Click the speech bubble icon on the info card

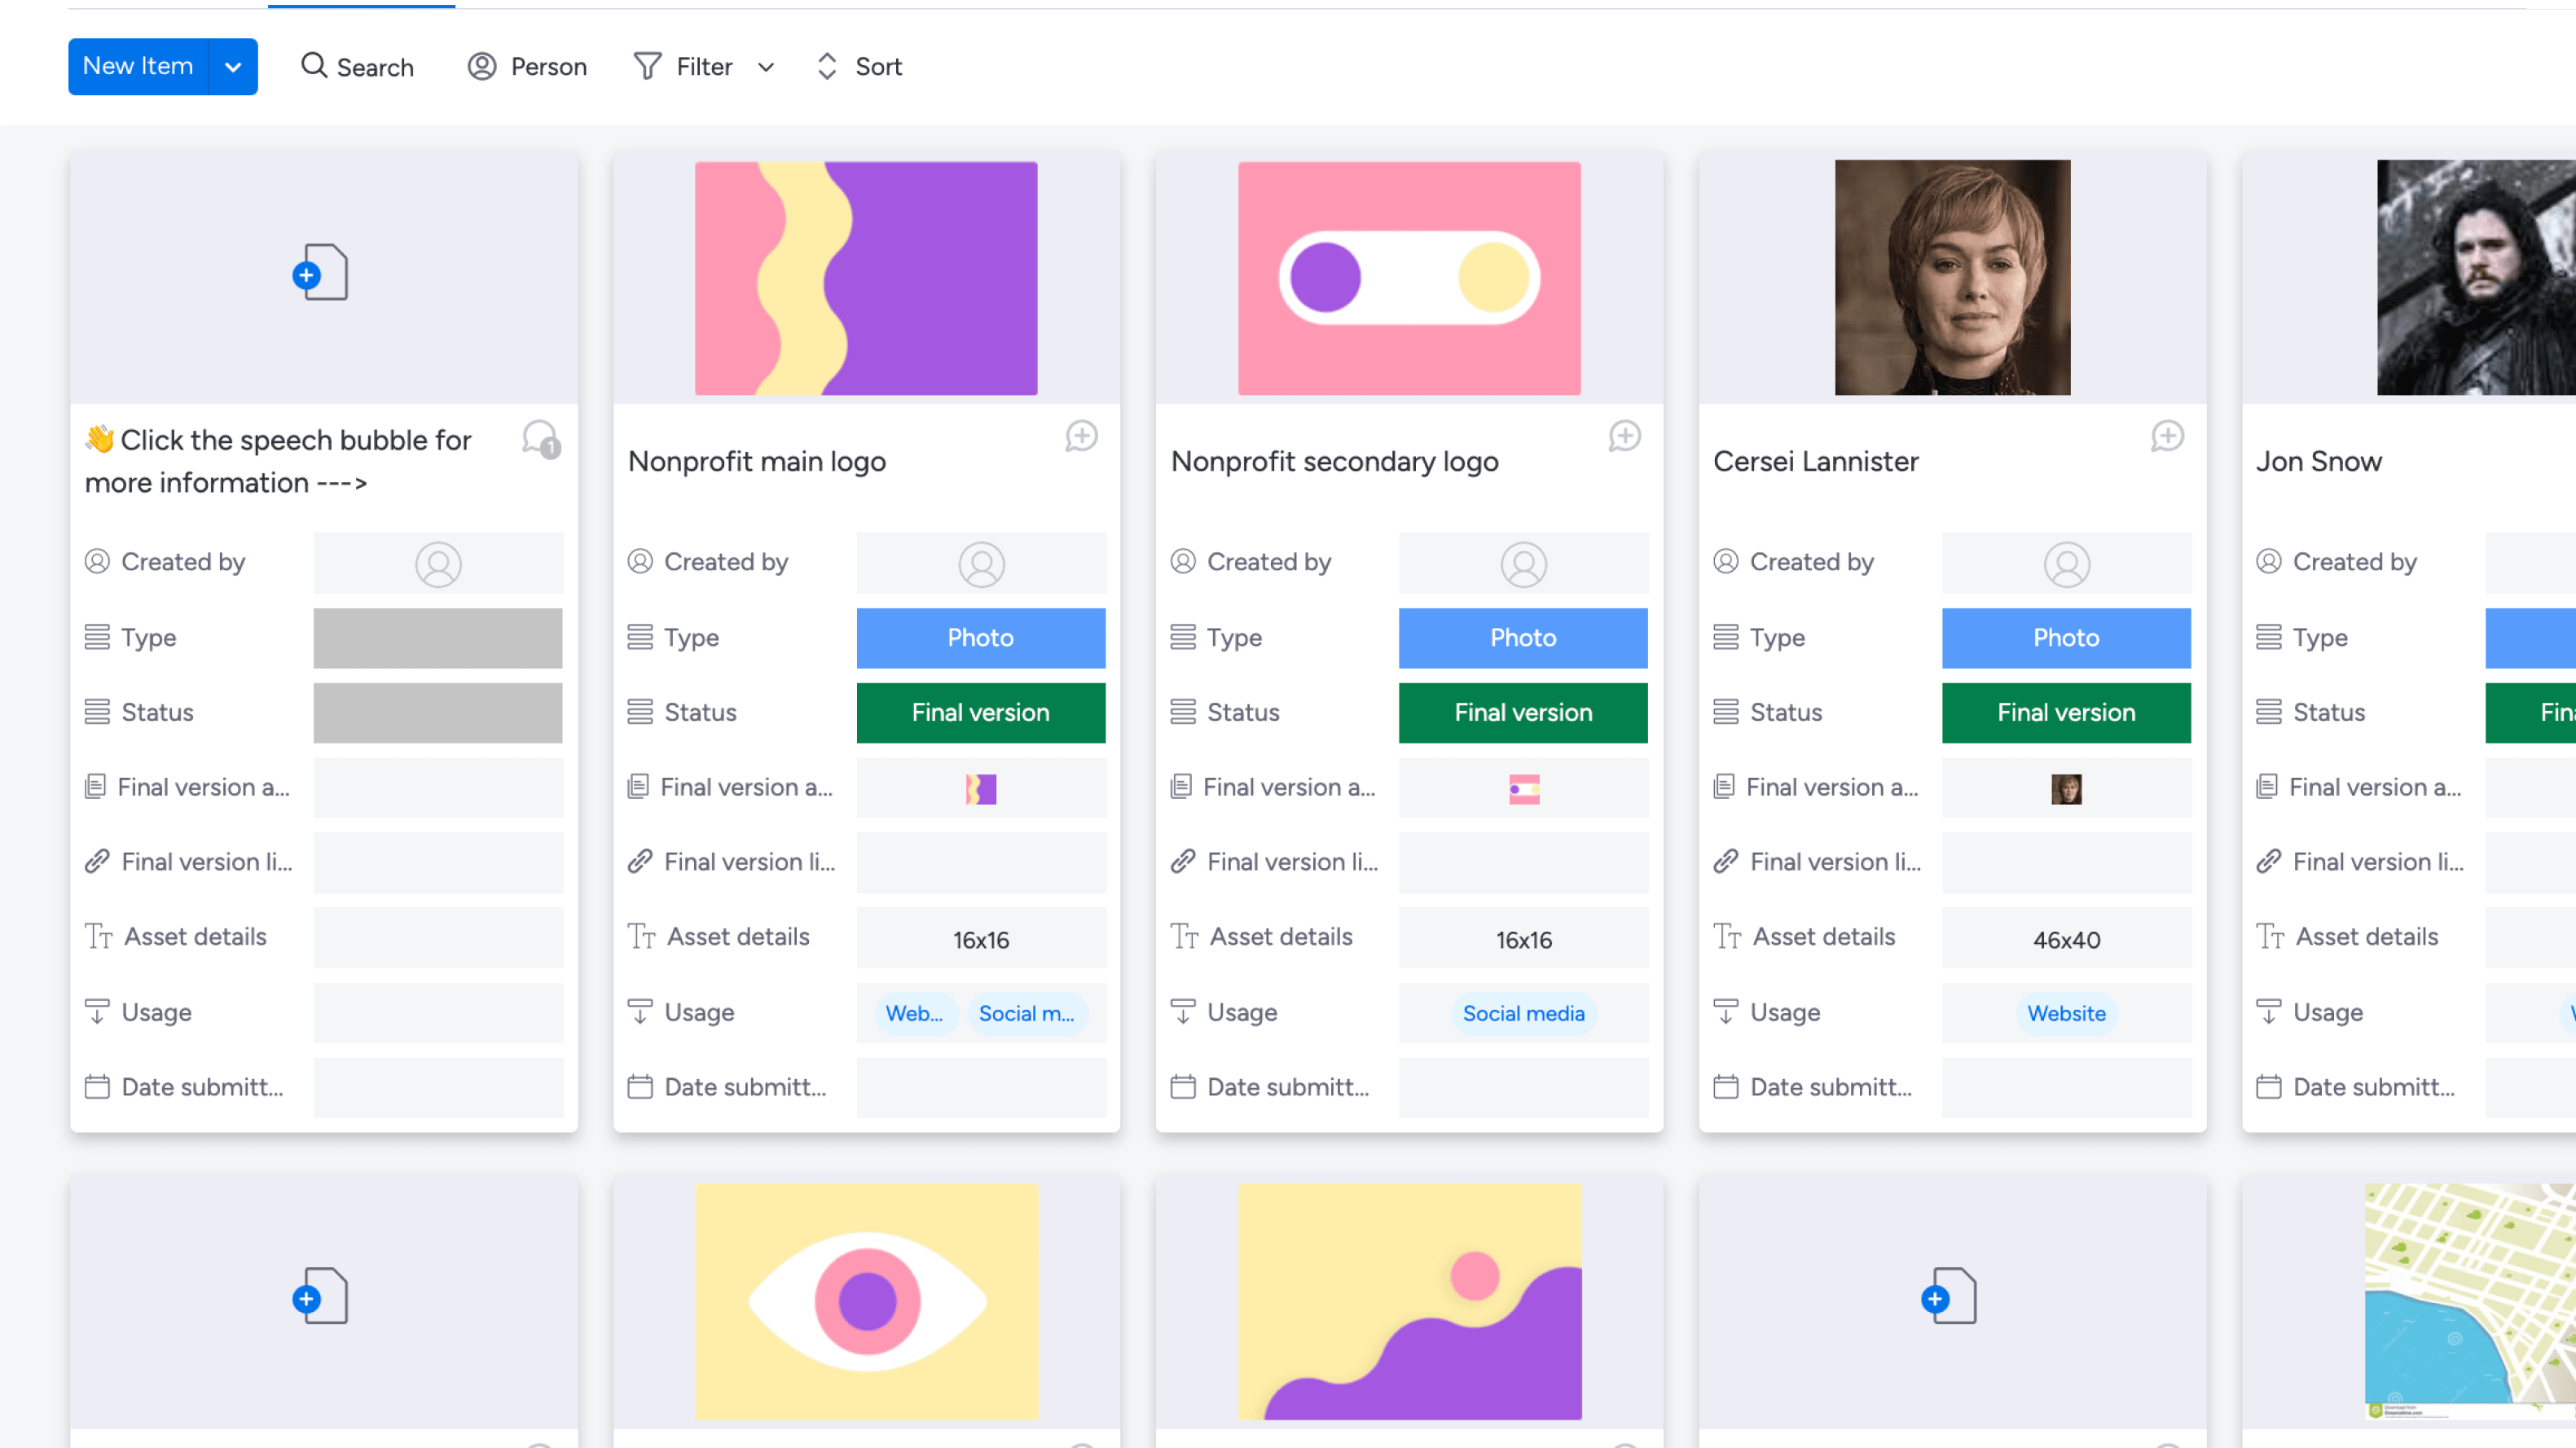point(537,440)
